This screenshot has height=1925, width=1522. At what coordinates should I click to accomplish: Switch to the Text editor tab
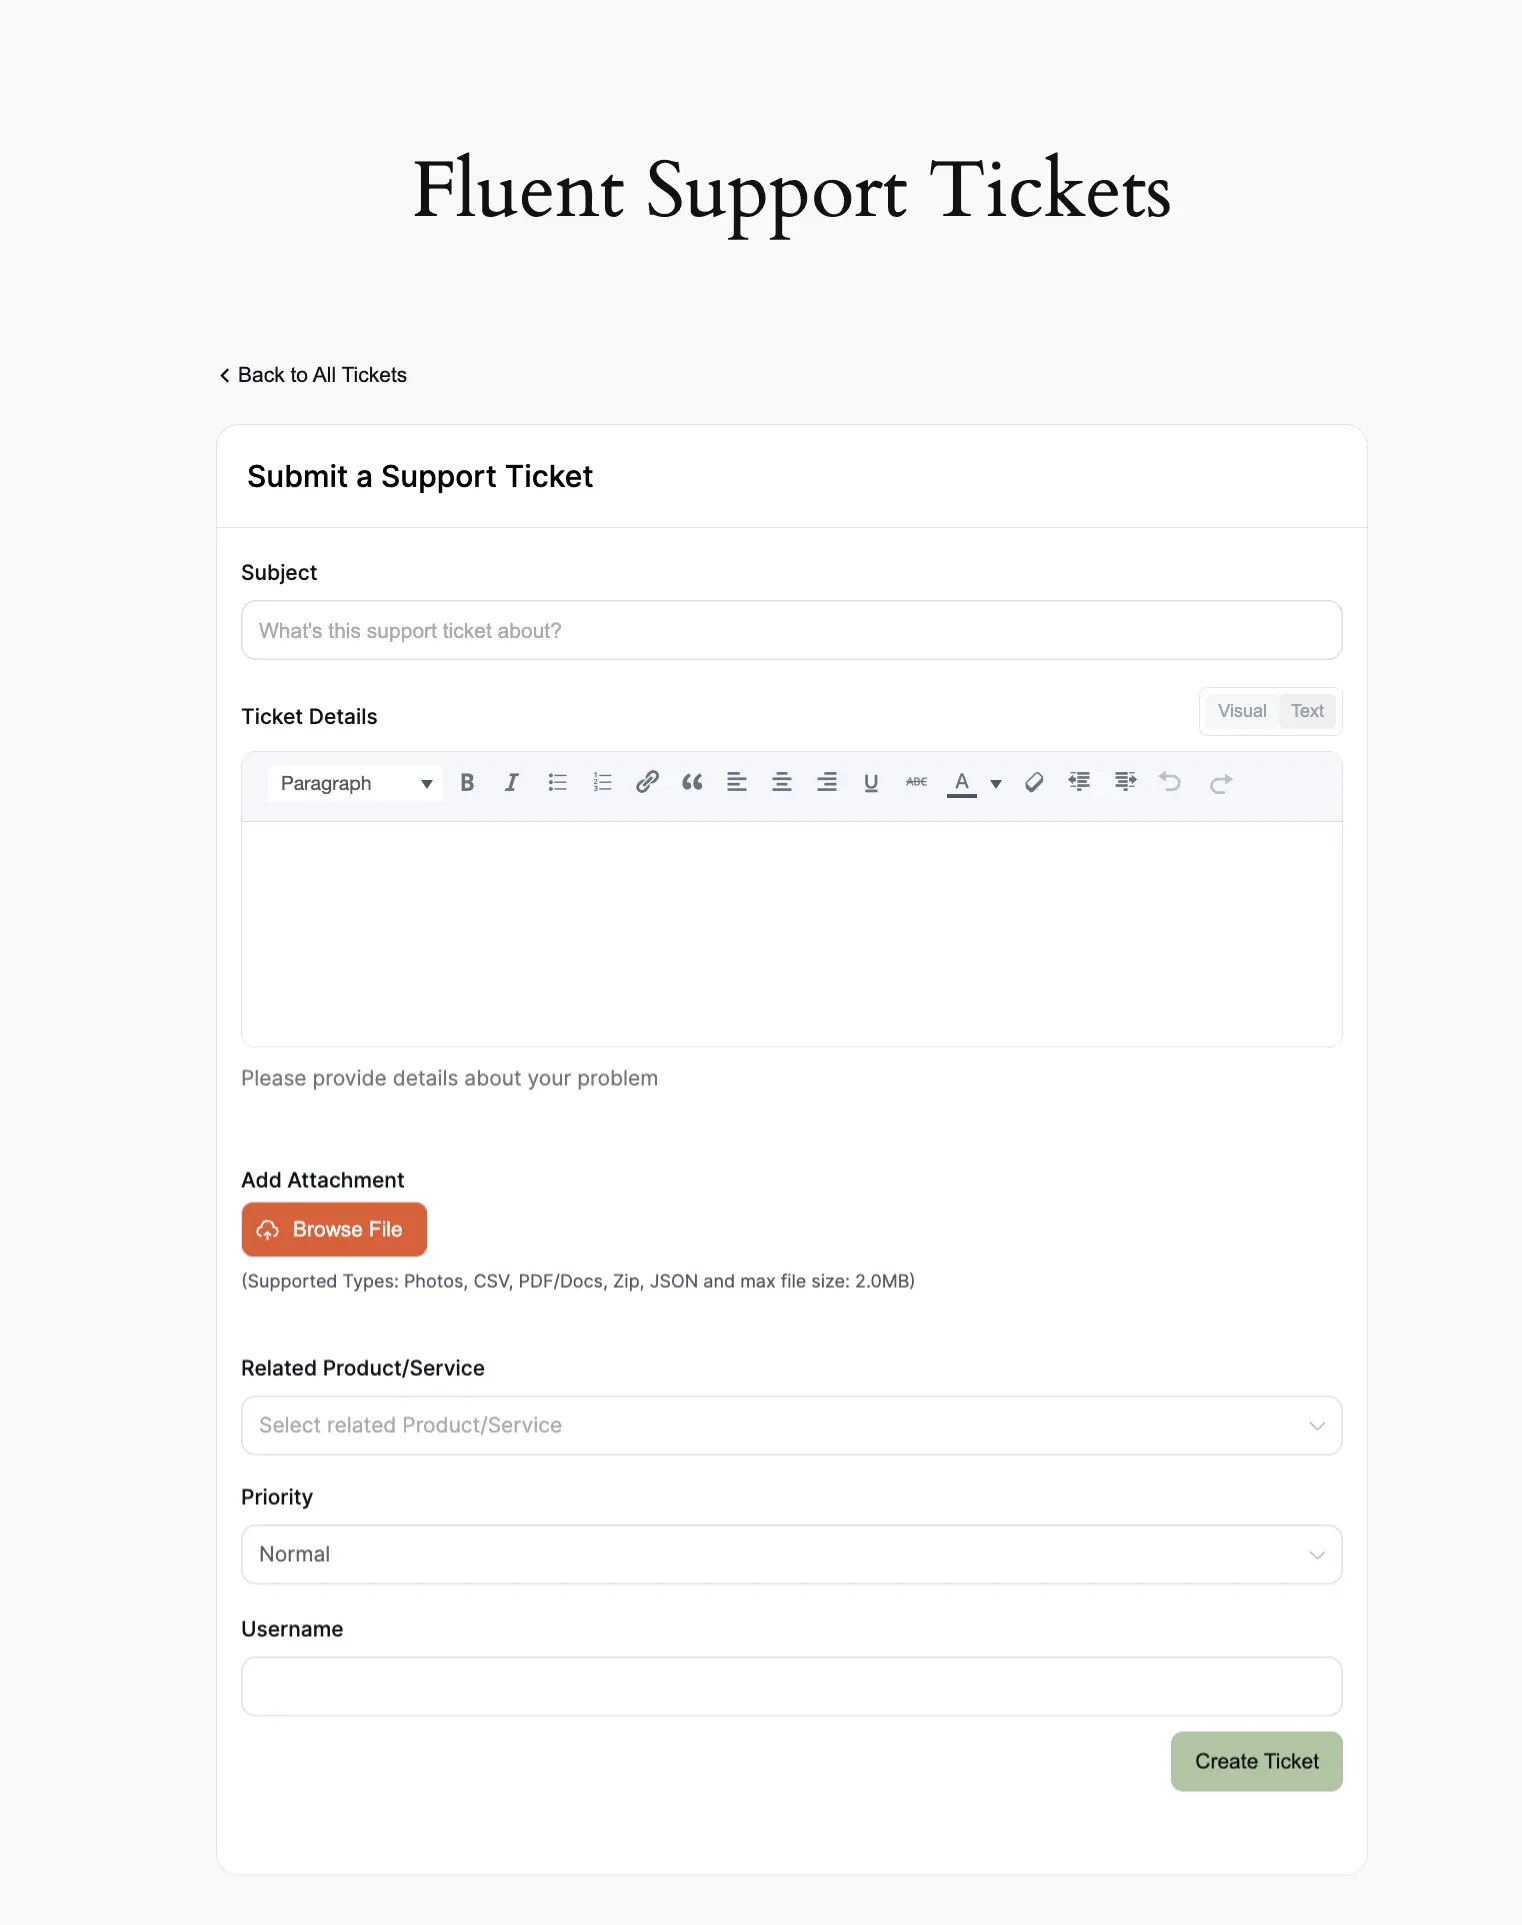pos(1307,711)
